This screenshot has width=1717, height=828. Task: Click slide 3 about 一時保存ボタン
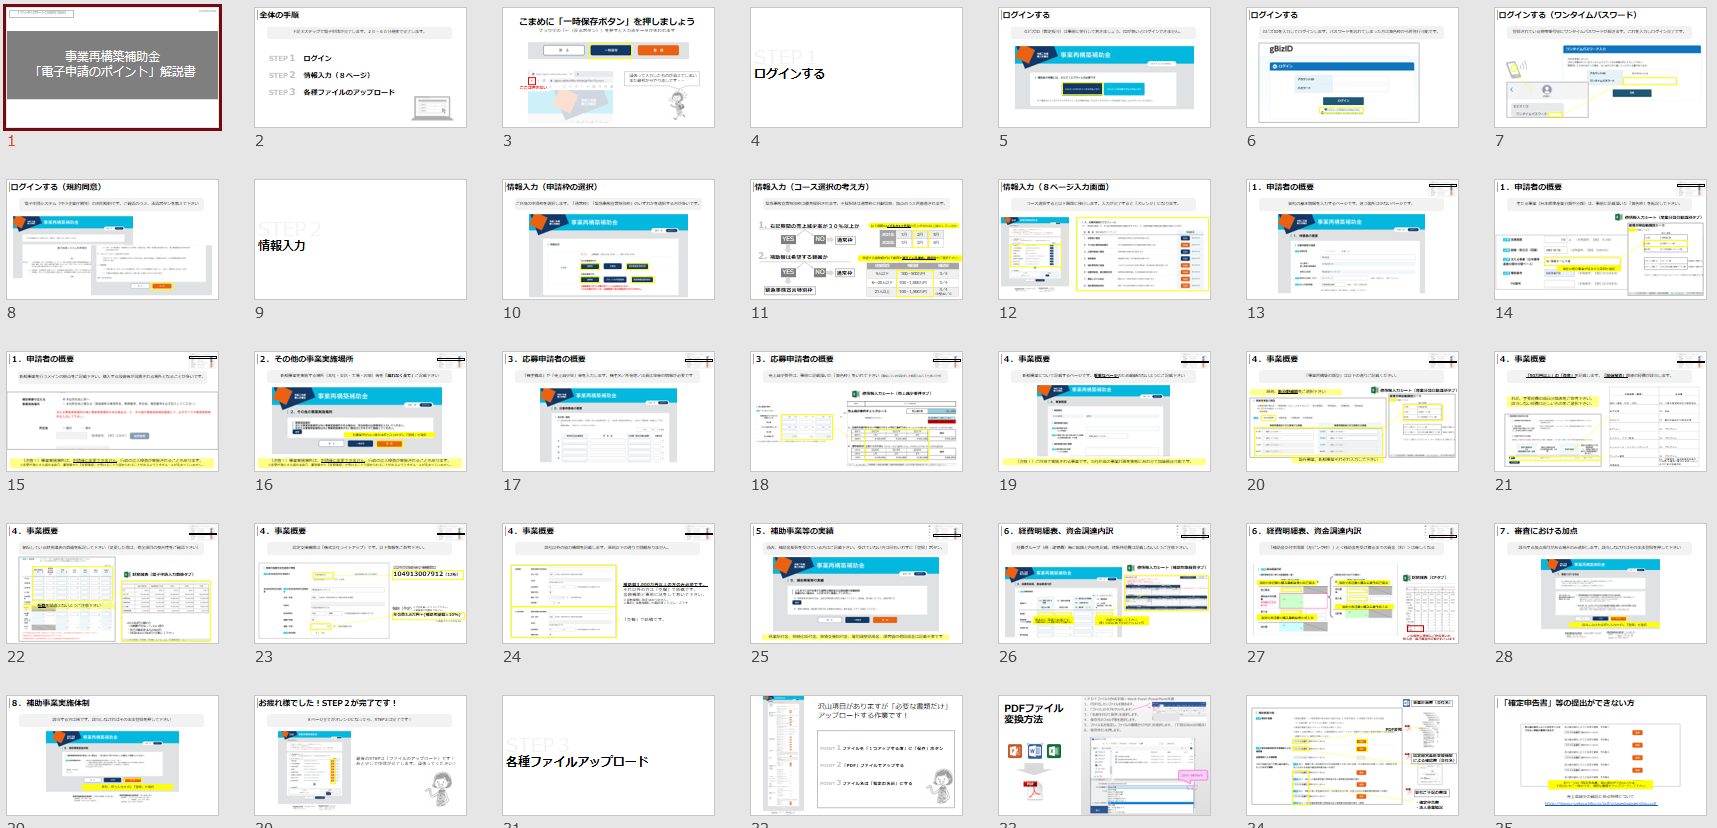coord(608,68)
